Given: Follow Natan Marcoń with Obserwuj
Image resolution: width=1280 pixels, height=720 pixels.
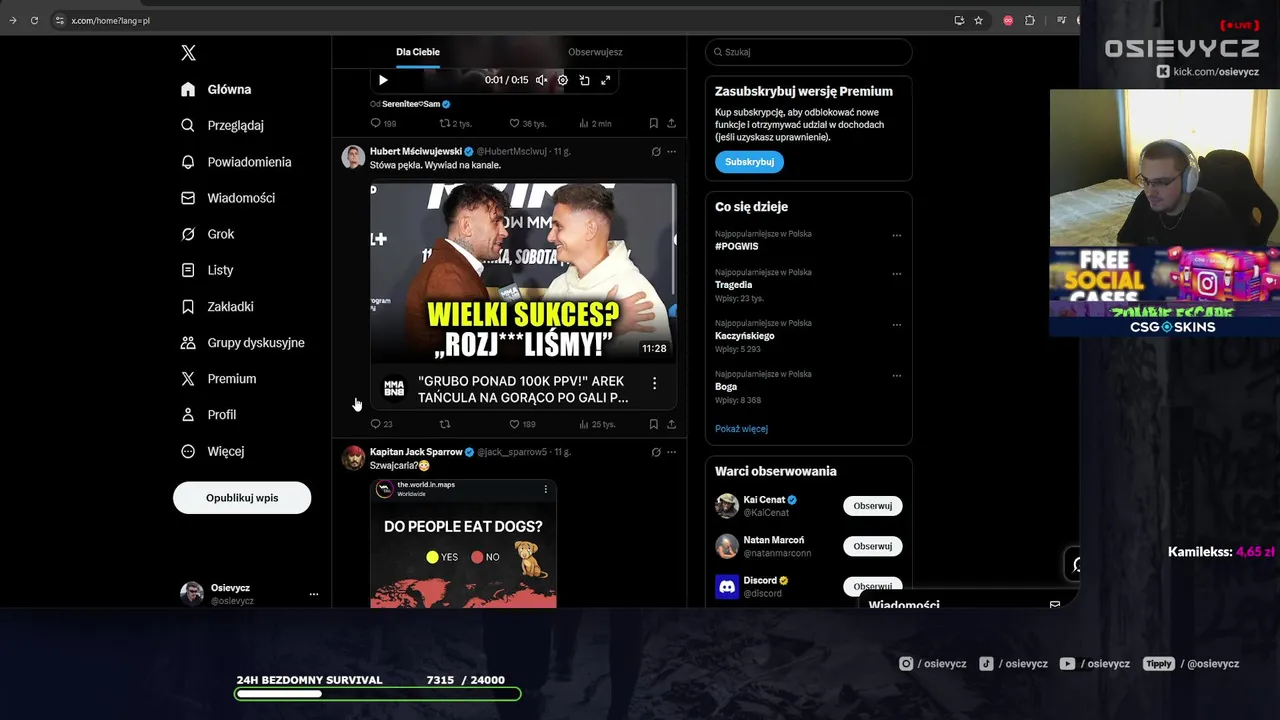Looking at the screenshot, I should click(872, 546).
